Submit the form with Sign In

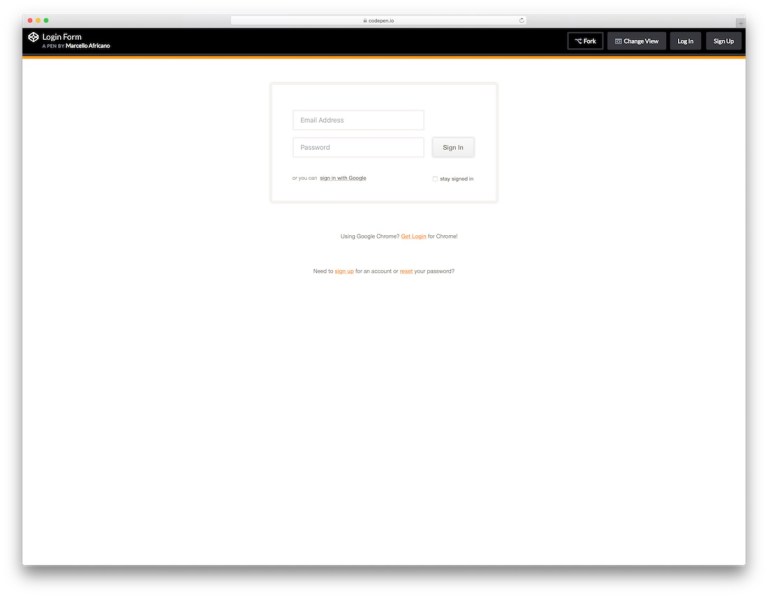pyautogui.click(x=453, y=147)
